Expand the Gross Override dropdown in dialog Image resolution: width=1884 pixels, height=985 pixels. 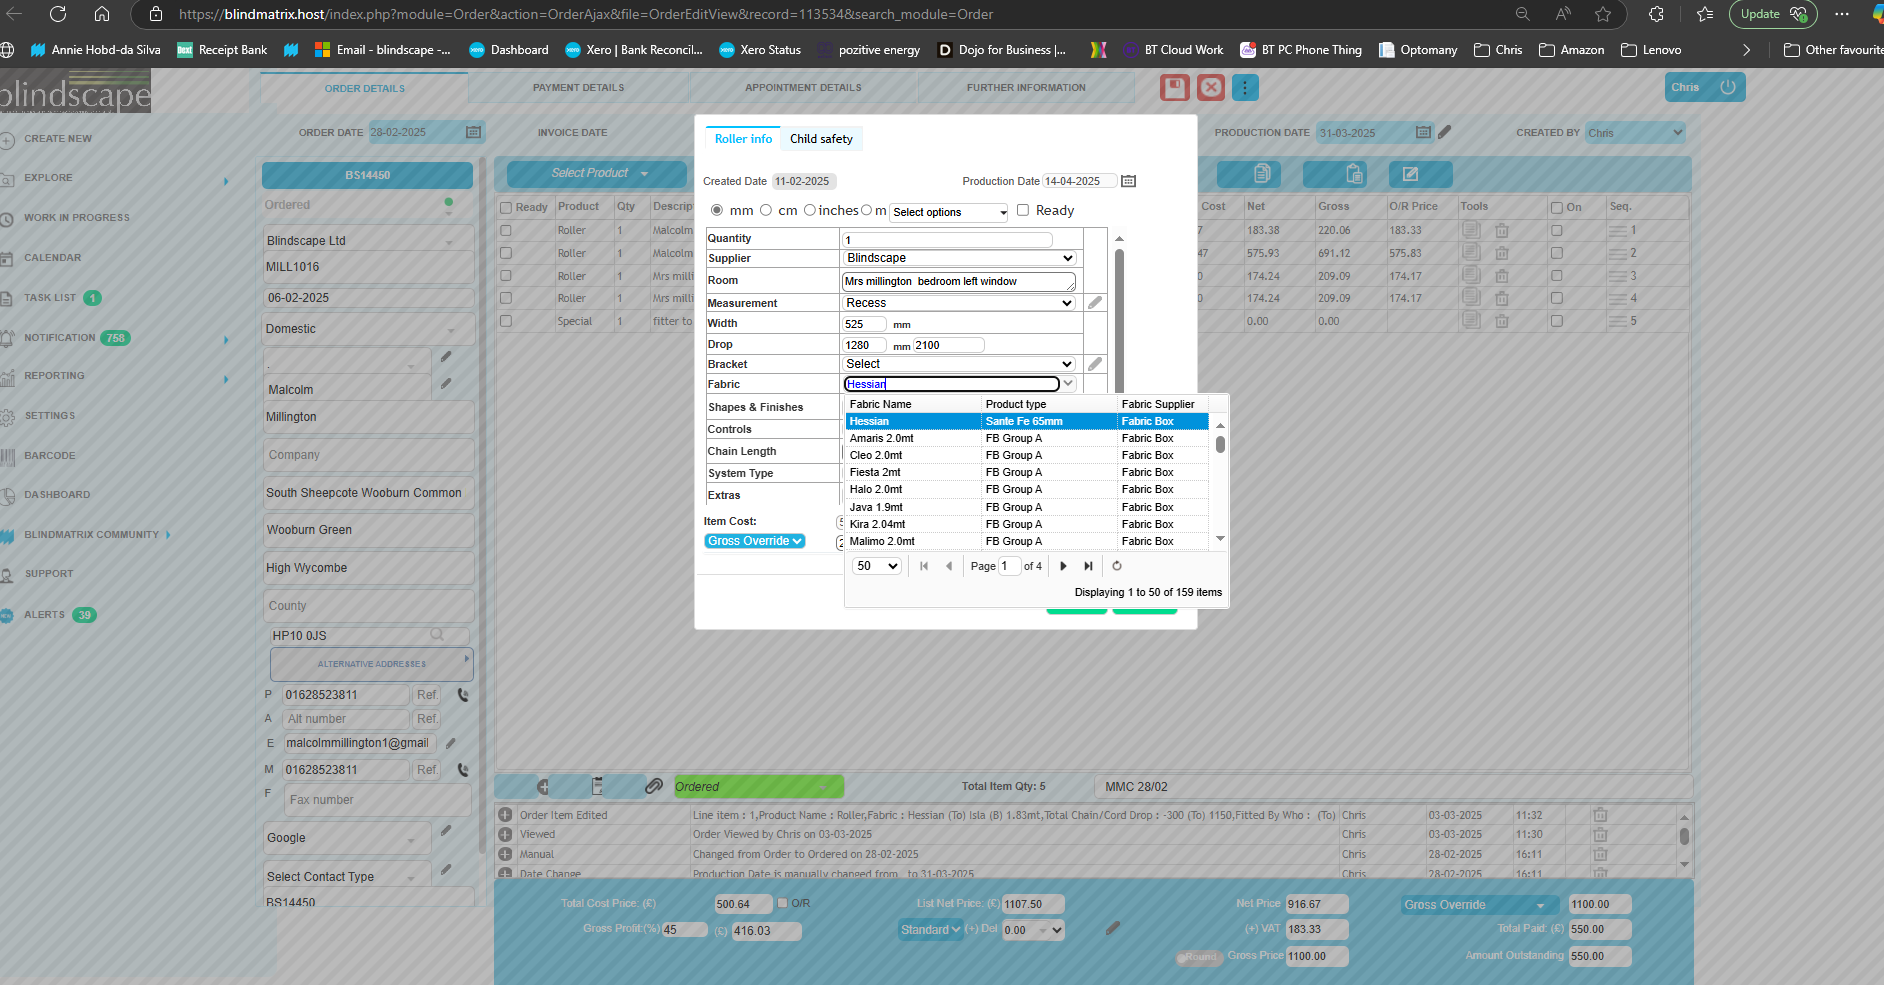pos(755,541)
